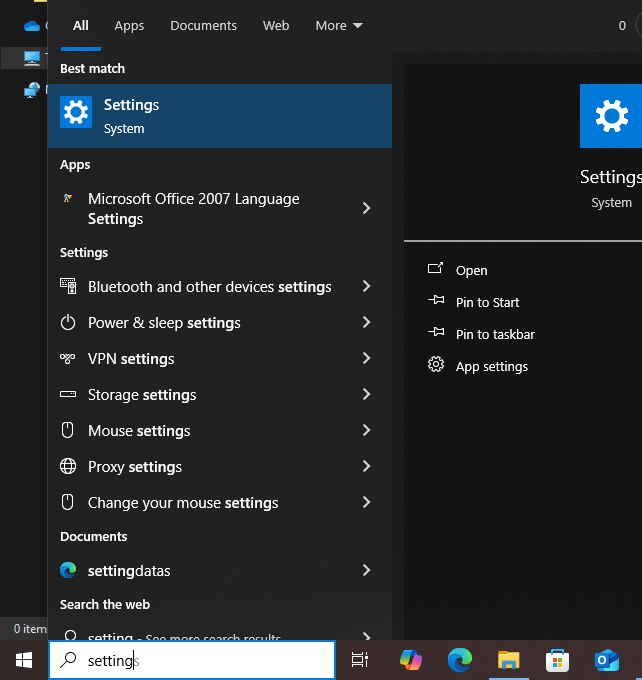Click the taskbar search input field
The image size is (642, 680).
192,660
